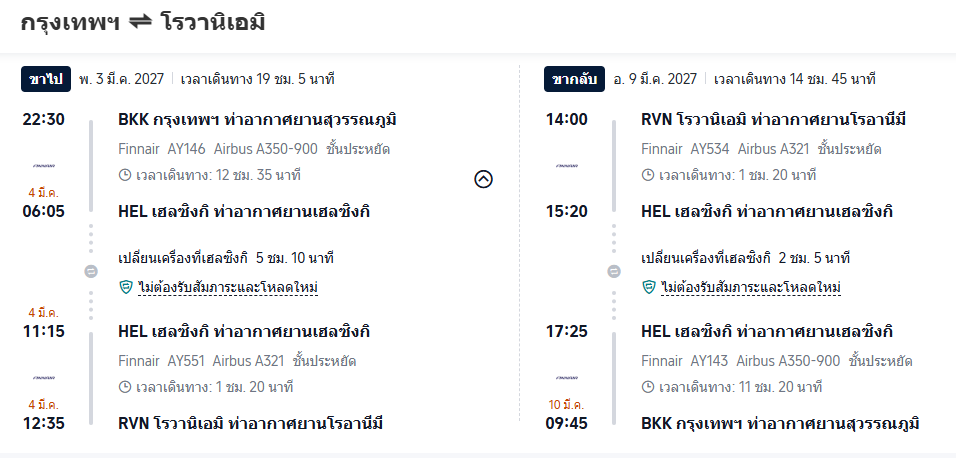956x458 pixels.
Task: Click the outbound layover connector icon at Helsinki
Action: (91, 272)
